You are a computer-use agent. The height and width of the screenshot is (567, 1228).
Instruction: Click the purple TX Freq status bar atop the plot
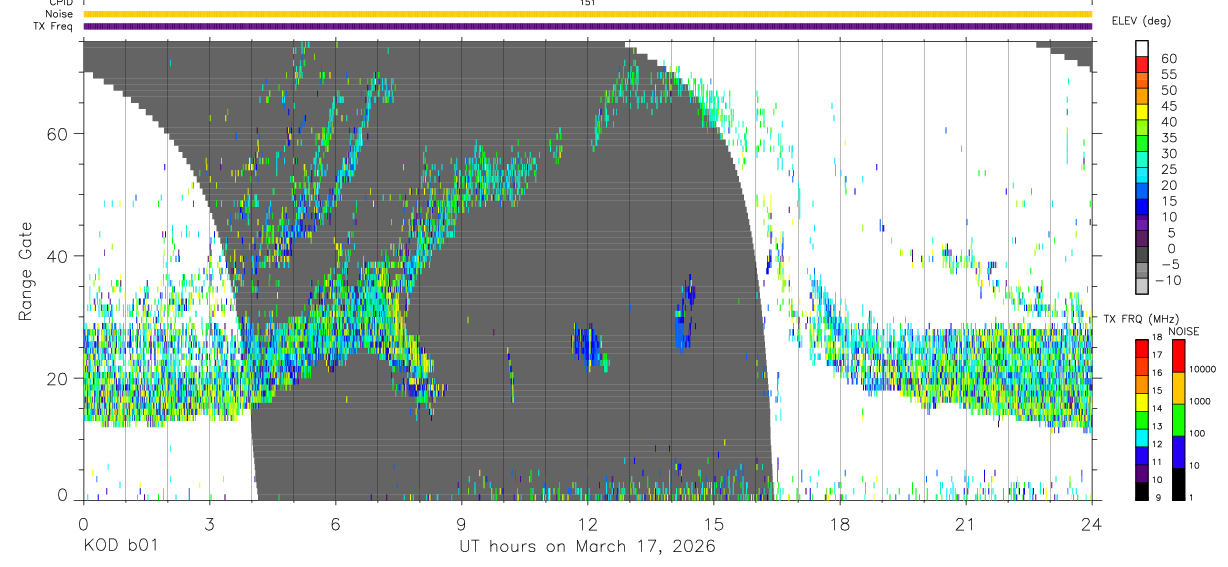[x=587, y=26]
